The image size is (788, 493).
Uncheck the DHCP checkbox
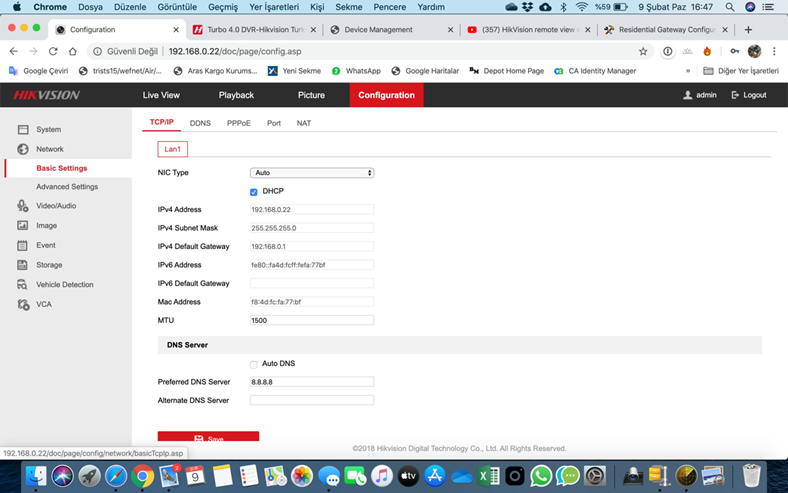tap(254, 191)
